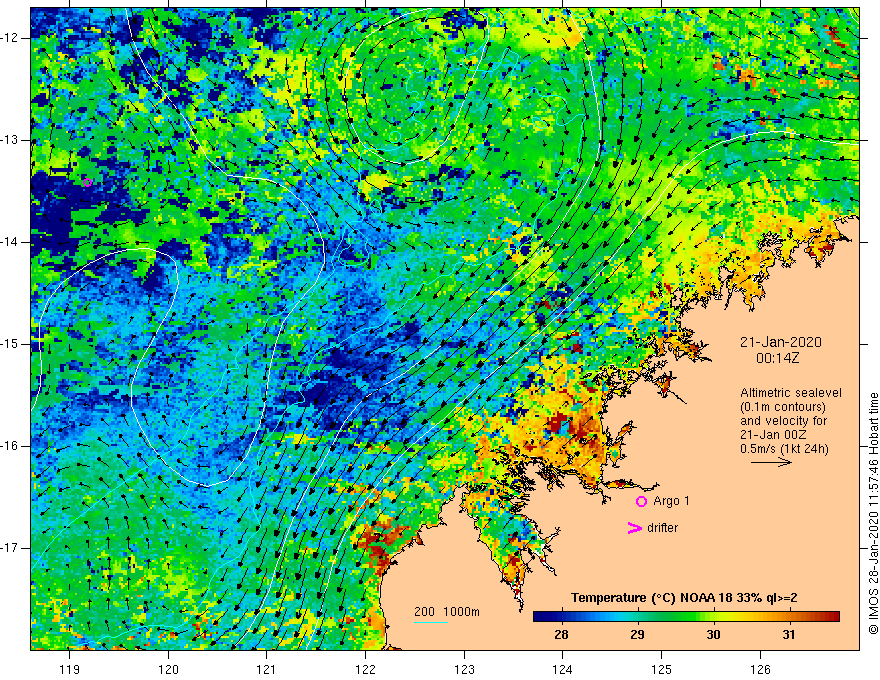
Task: Click the color bar tick label "29"
Action: click(637, 635)
